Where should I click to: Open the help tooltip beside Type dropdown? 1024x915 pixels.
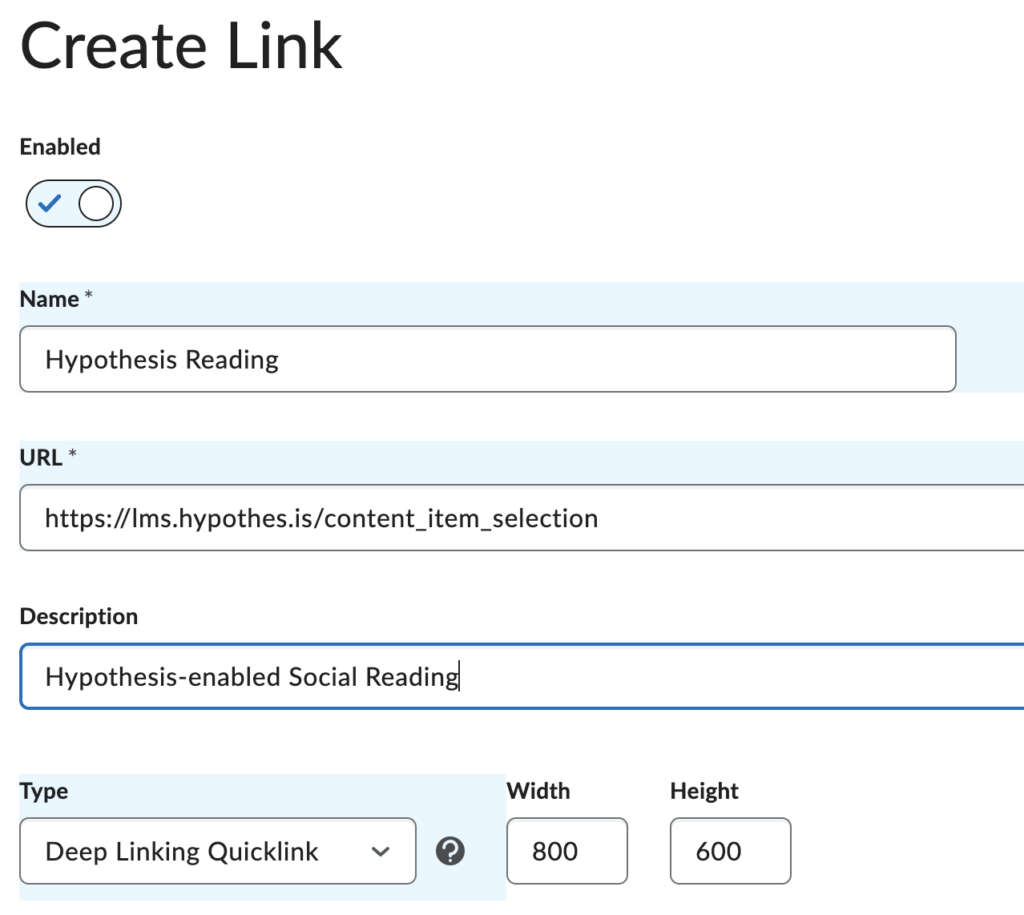click(451, 851)
